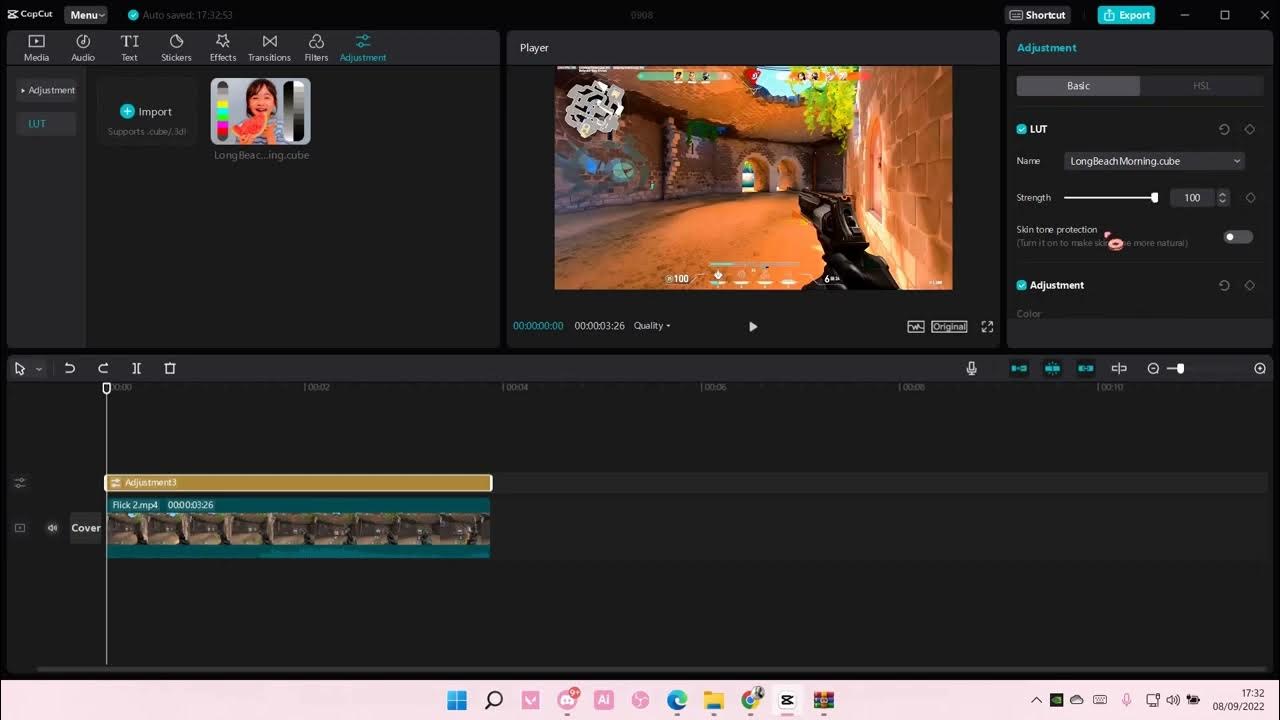This screenshot has width=1280, height=720.
Task: Toggle preview axis
Action: click(1119, 369)
